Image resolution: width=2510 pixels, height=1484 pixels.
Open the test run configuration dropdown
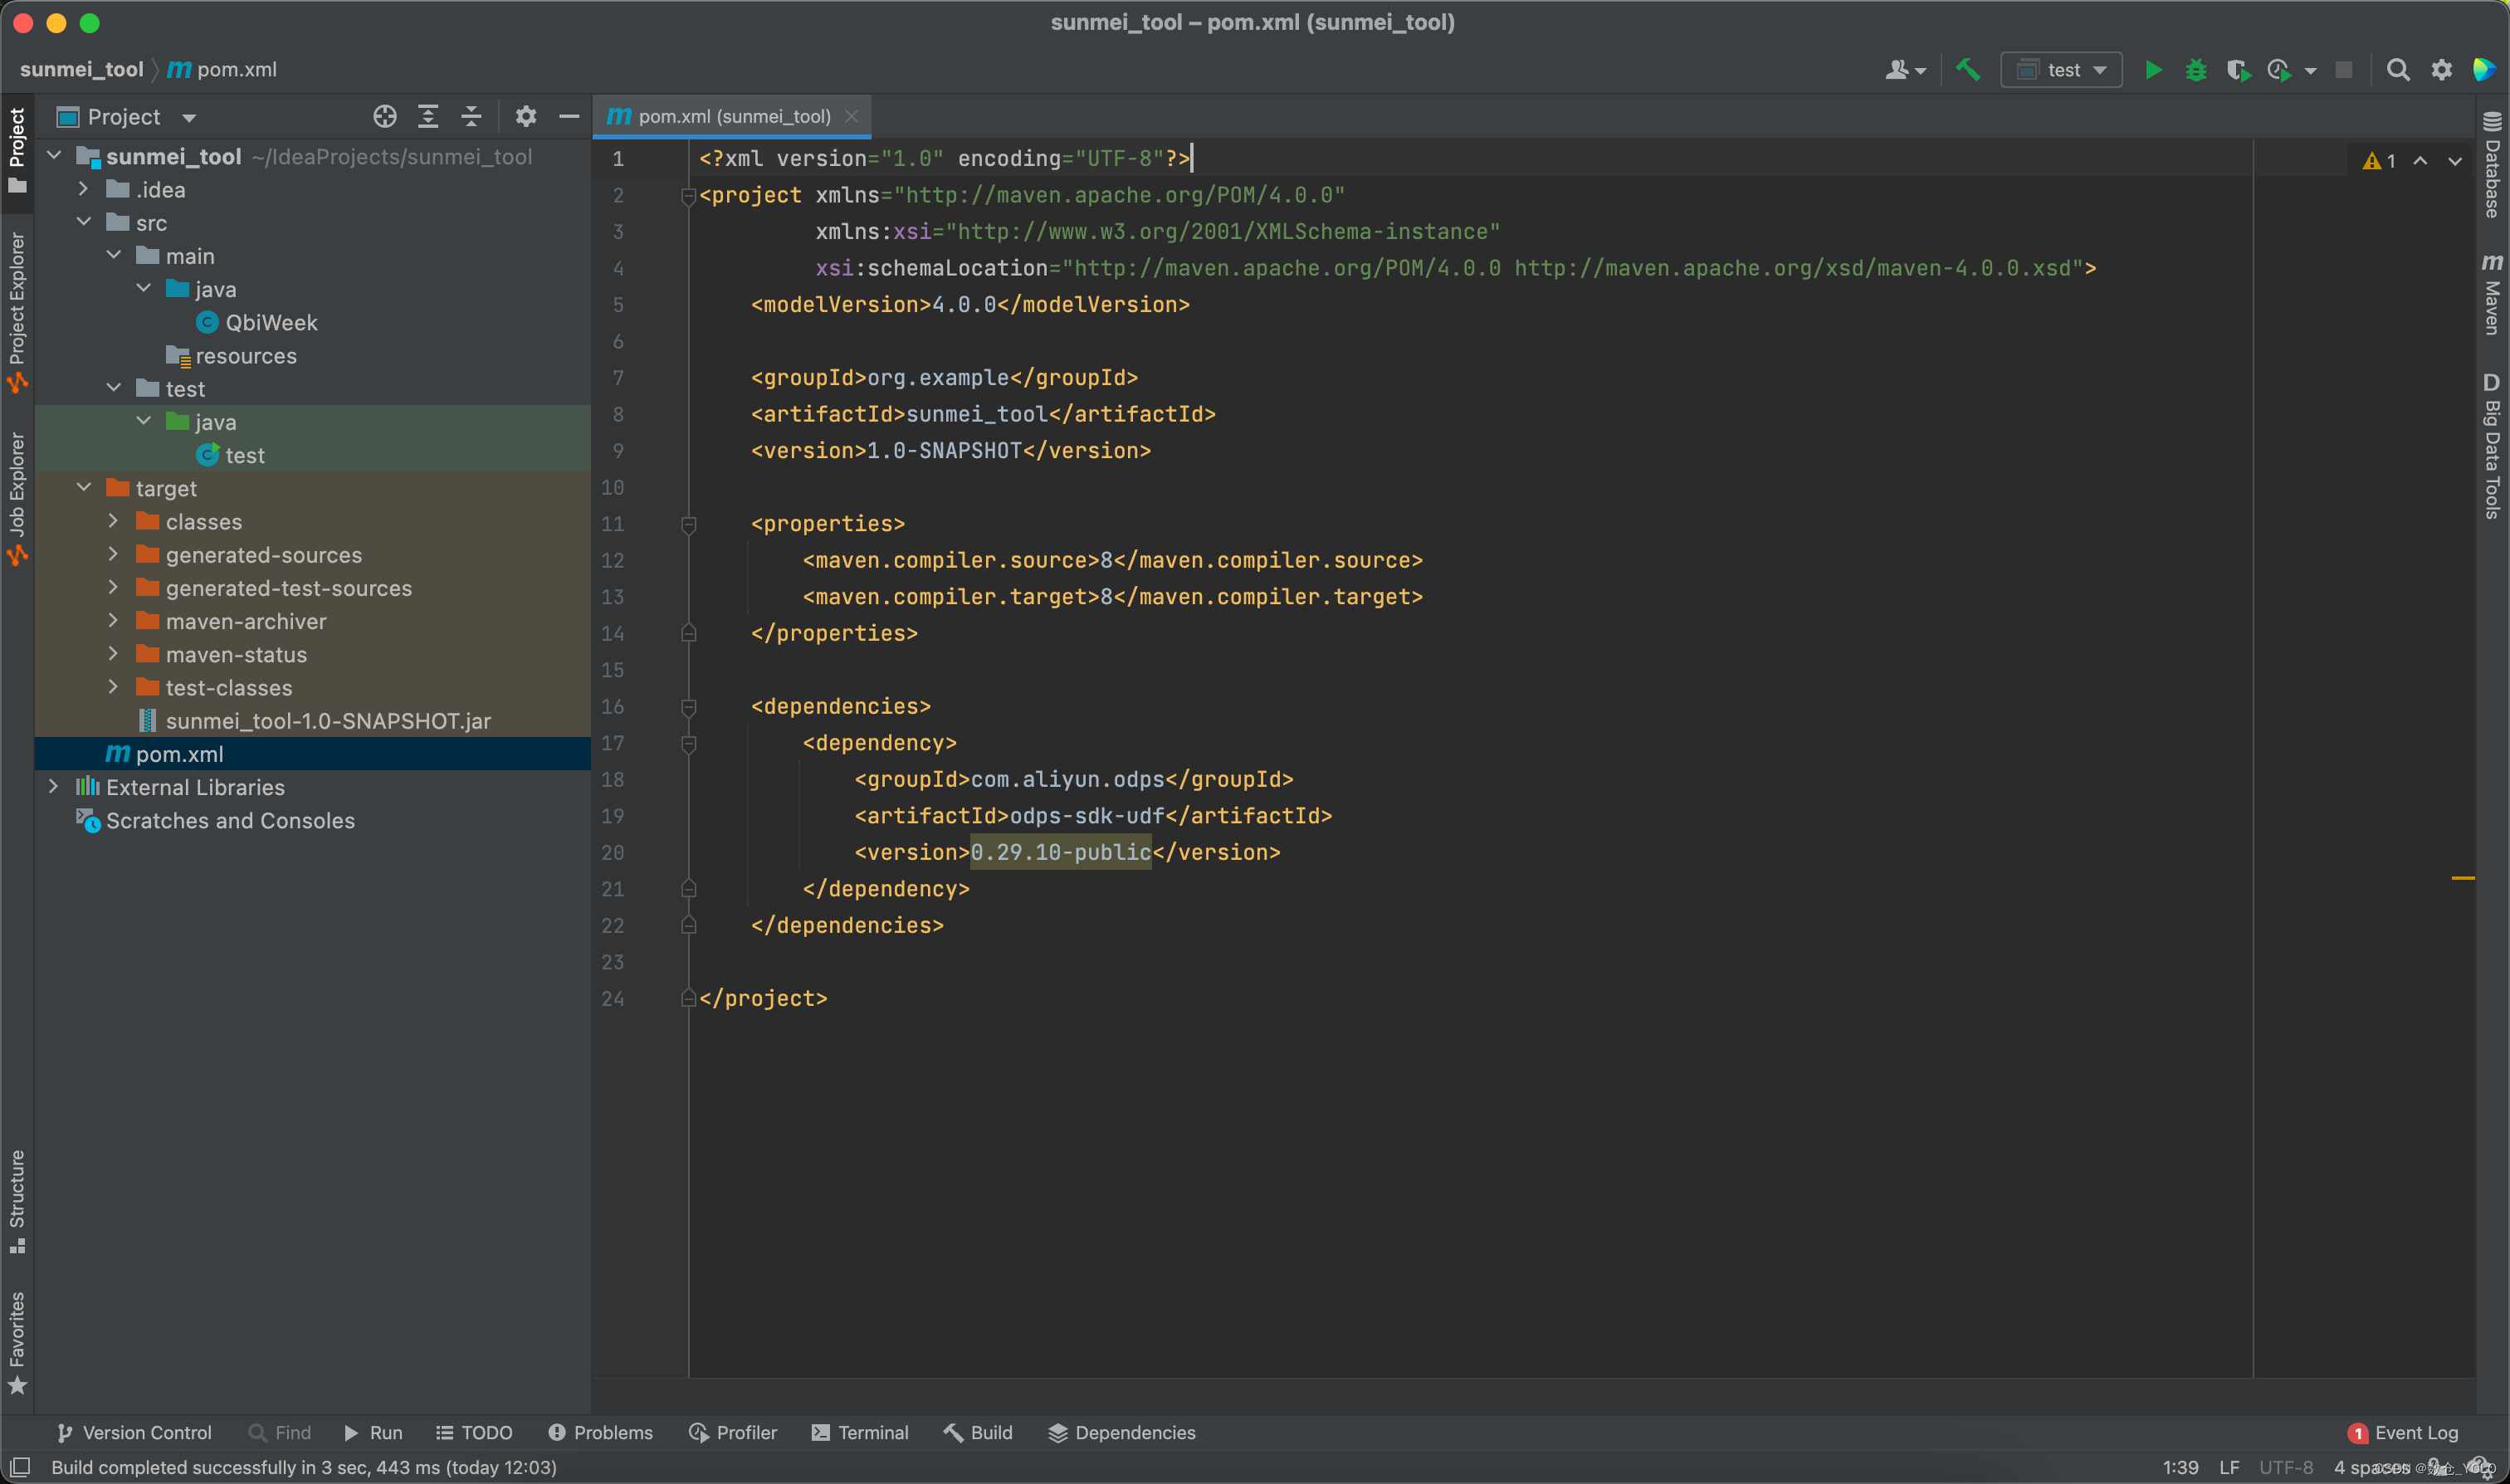pos(2062,70)
